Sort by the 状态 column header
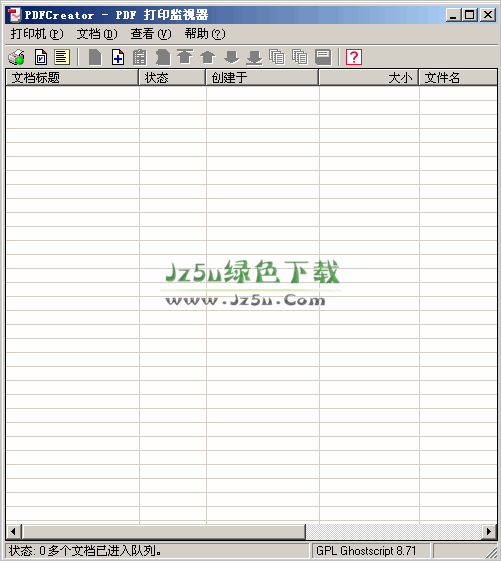 172,78
